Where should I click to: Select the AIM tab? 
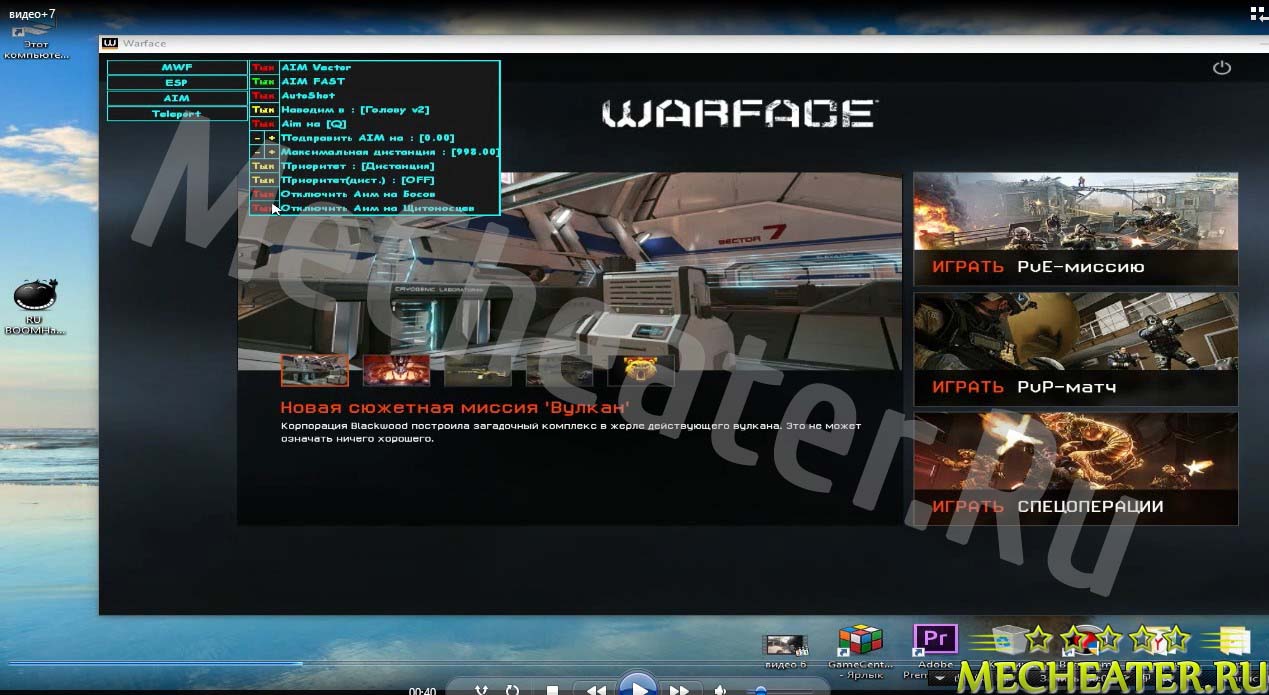click(x=177, y=98)
